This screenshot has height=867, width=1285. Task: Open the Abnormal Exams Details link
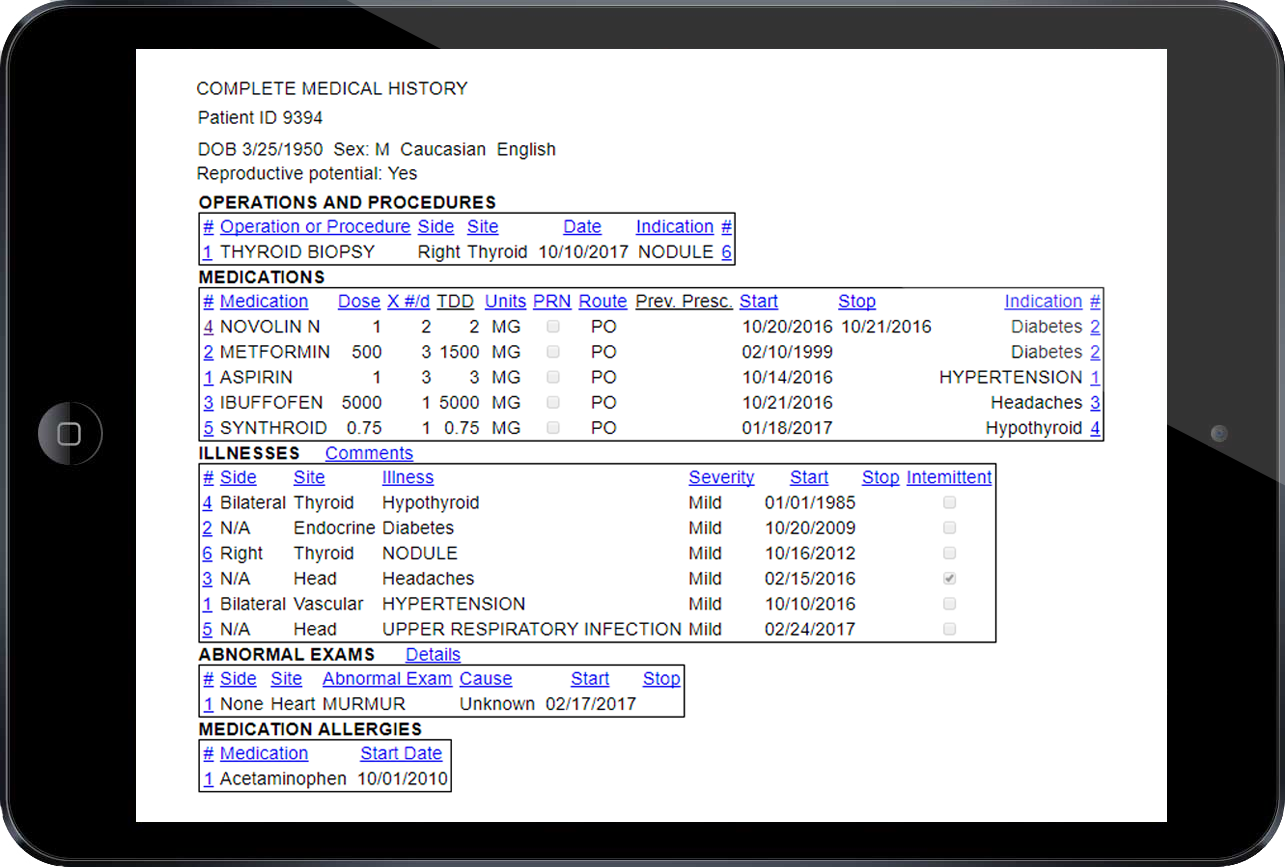click(x=432, y=655)
